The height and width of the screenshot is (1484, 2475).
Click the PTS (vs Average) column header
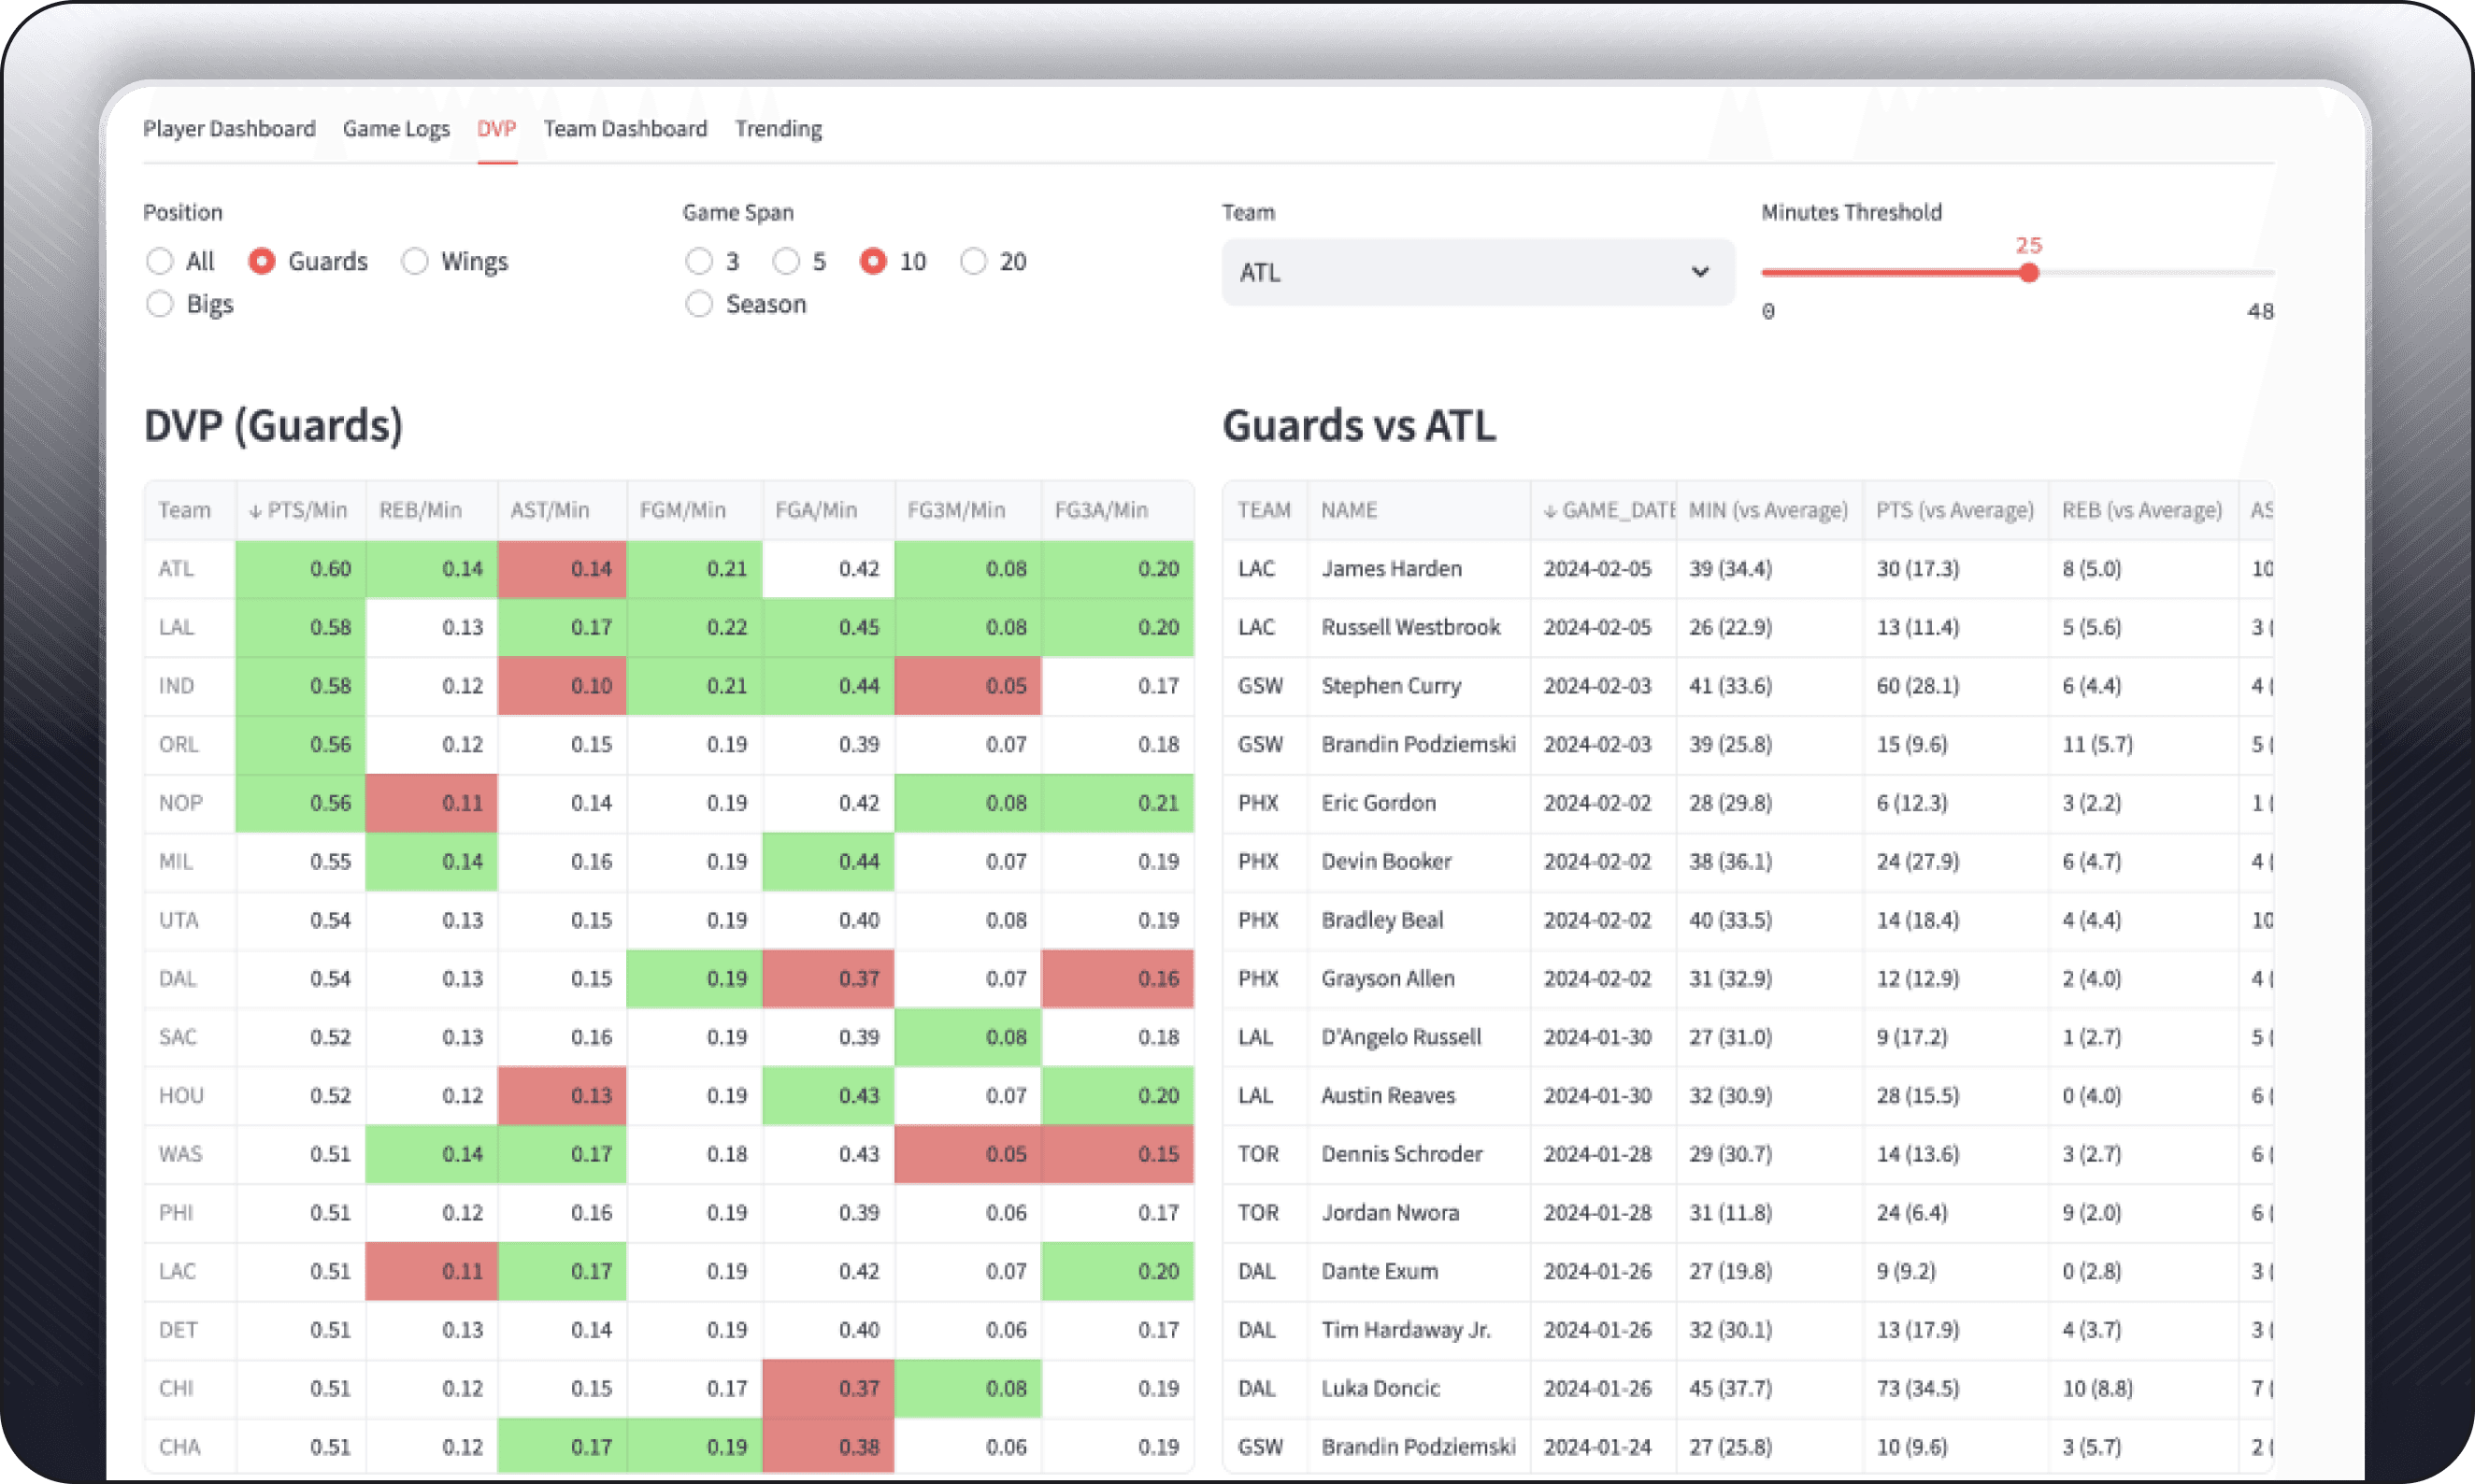(1954, 510)
